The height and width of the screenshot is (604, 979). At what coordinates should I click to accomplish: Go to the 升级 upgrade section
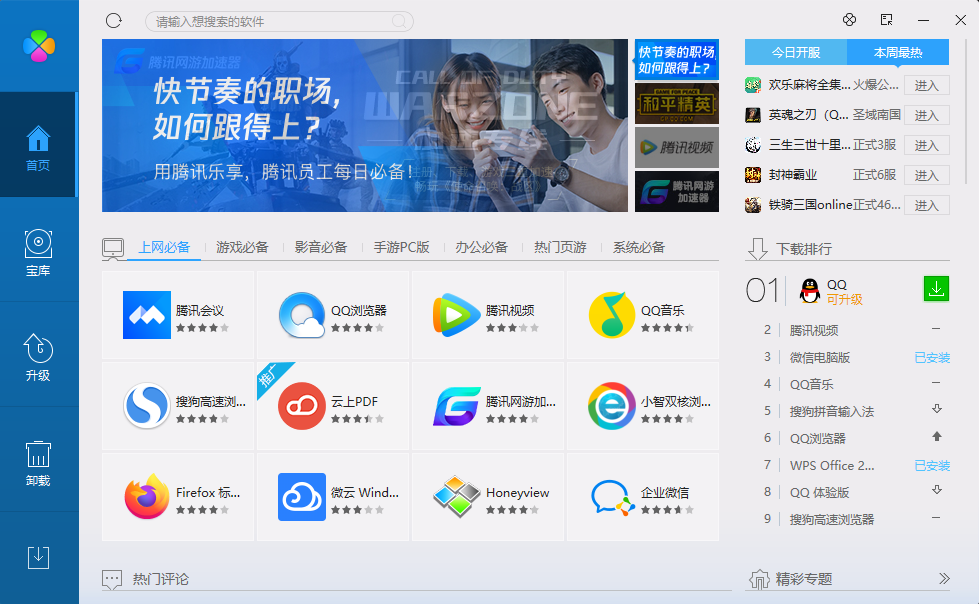click(38, 356)
